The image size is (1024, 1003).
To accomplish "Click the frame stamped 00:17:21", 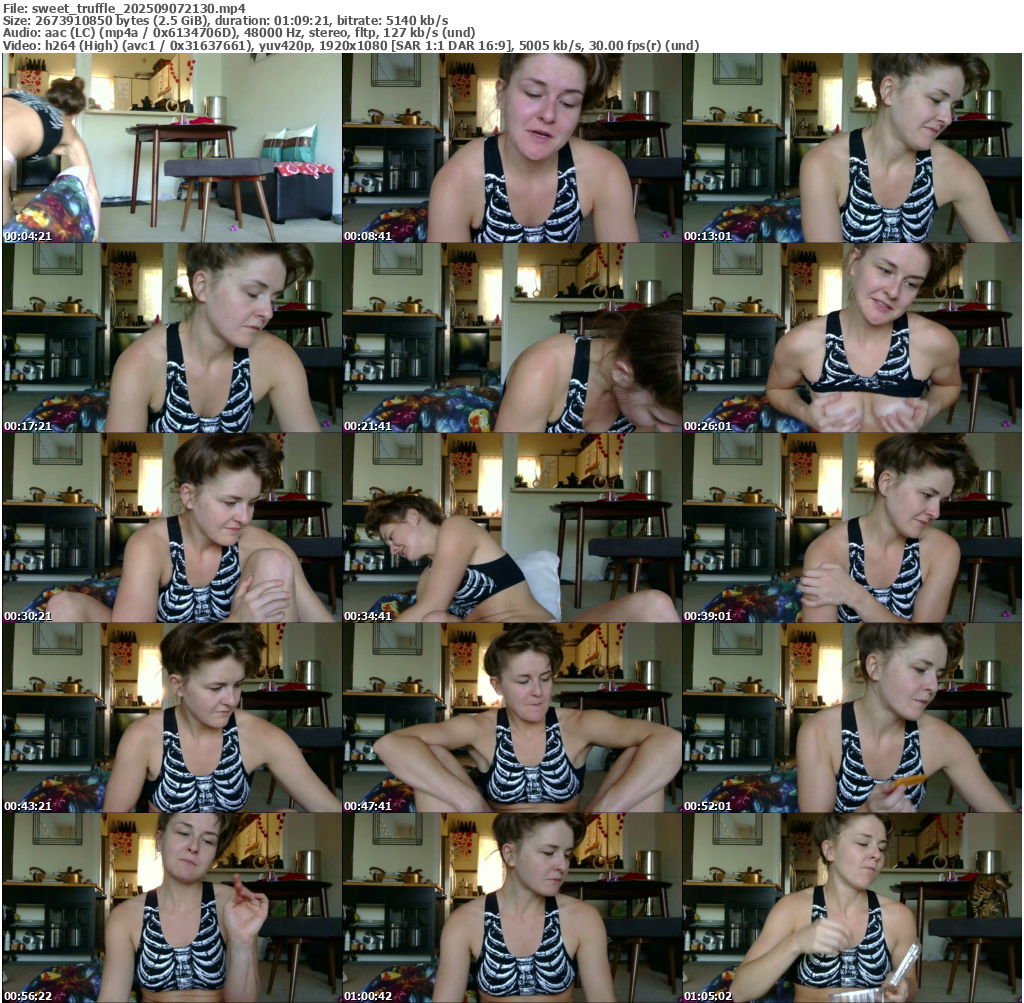I will click(x=171, y=338).
